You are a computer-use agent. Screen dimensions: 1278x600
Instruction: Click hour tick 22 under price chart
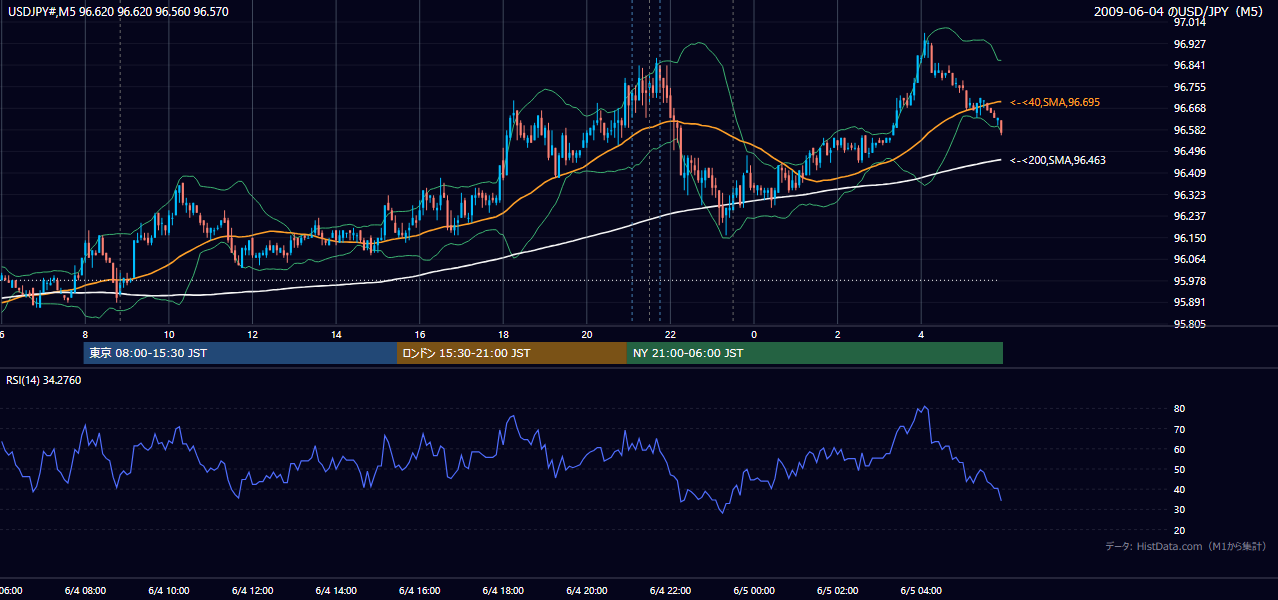[x=670, y=334]
